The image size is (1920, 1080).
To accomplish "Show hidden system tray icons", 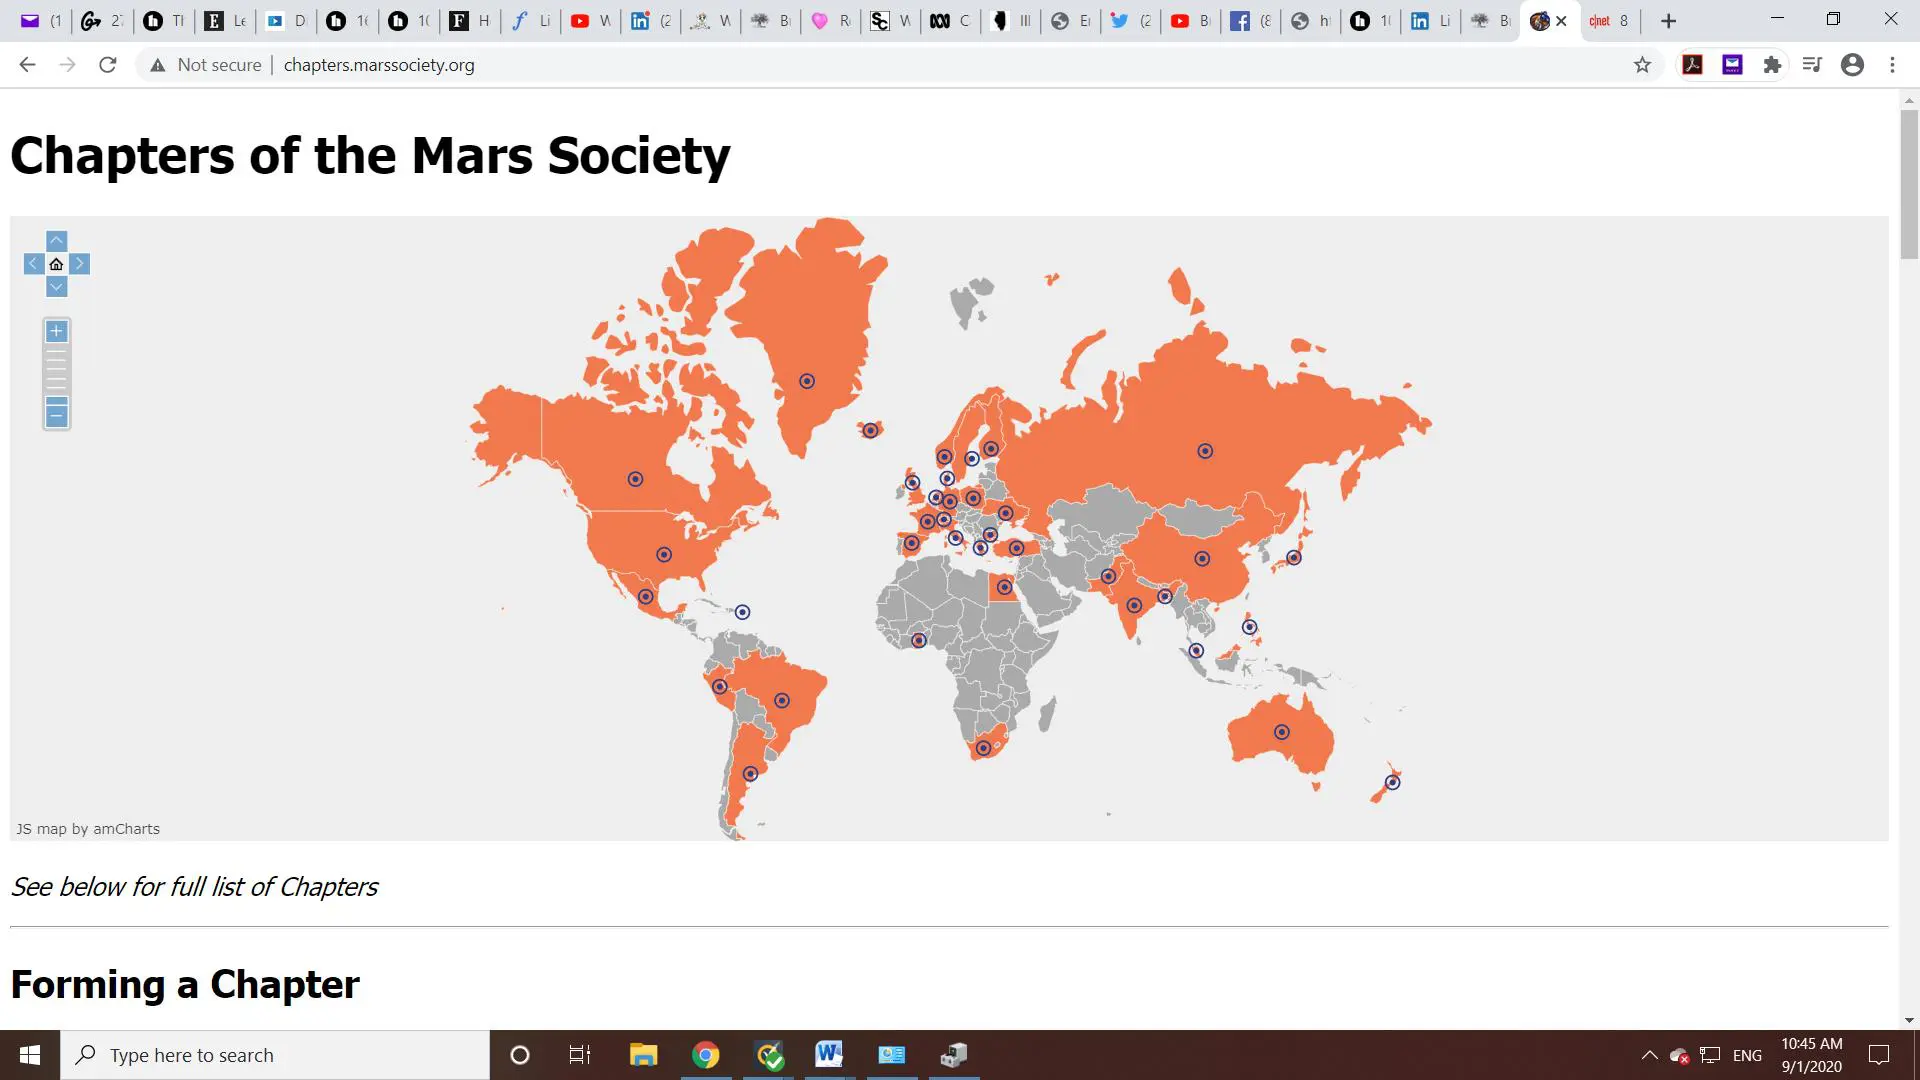I will (1649, 1055).
